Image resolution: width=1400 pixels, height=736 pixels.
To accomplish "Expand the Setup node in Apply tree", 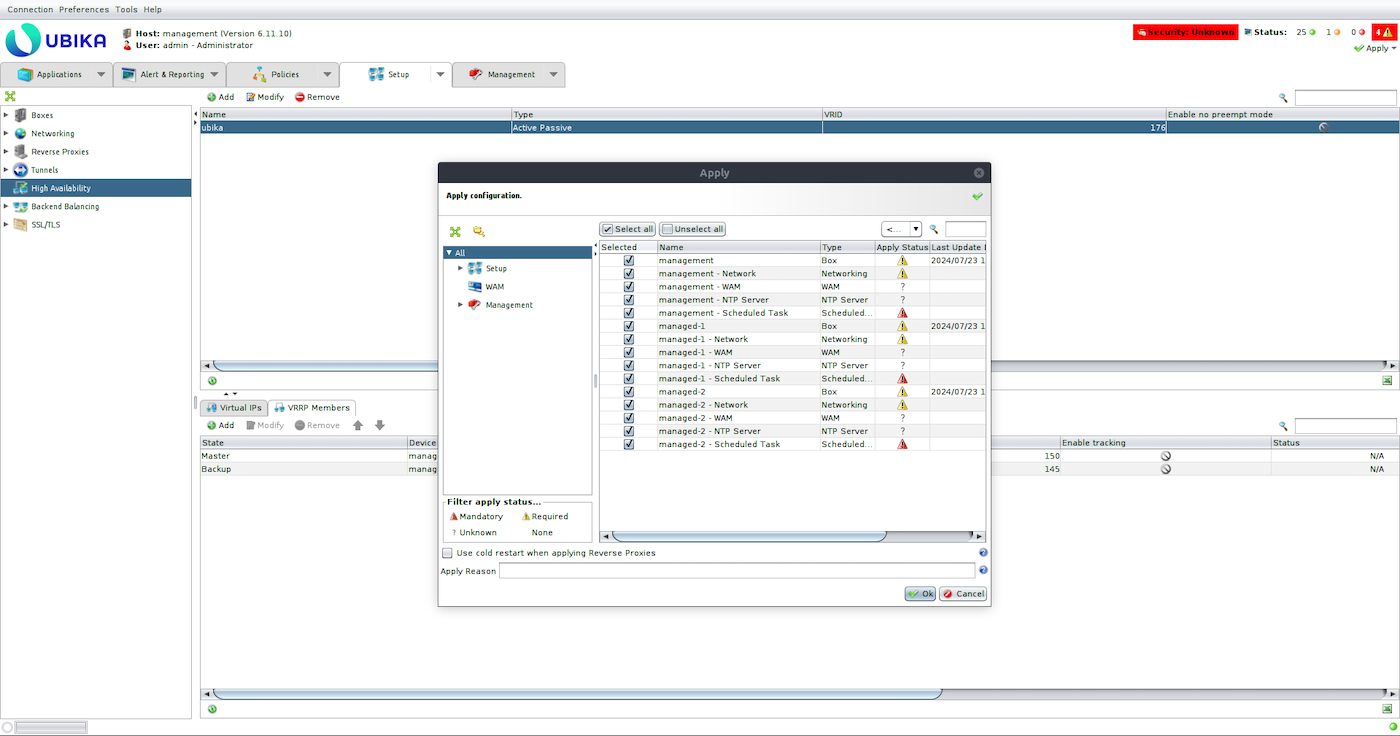I will pyautogui.click(x=460, y=268).
